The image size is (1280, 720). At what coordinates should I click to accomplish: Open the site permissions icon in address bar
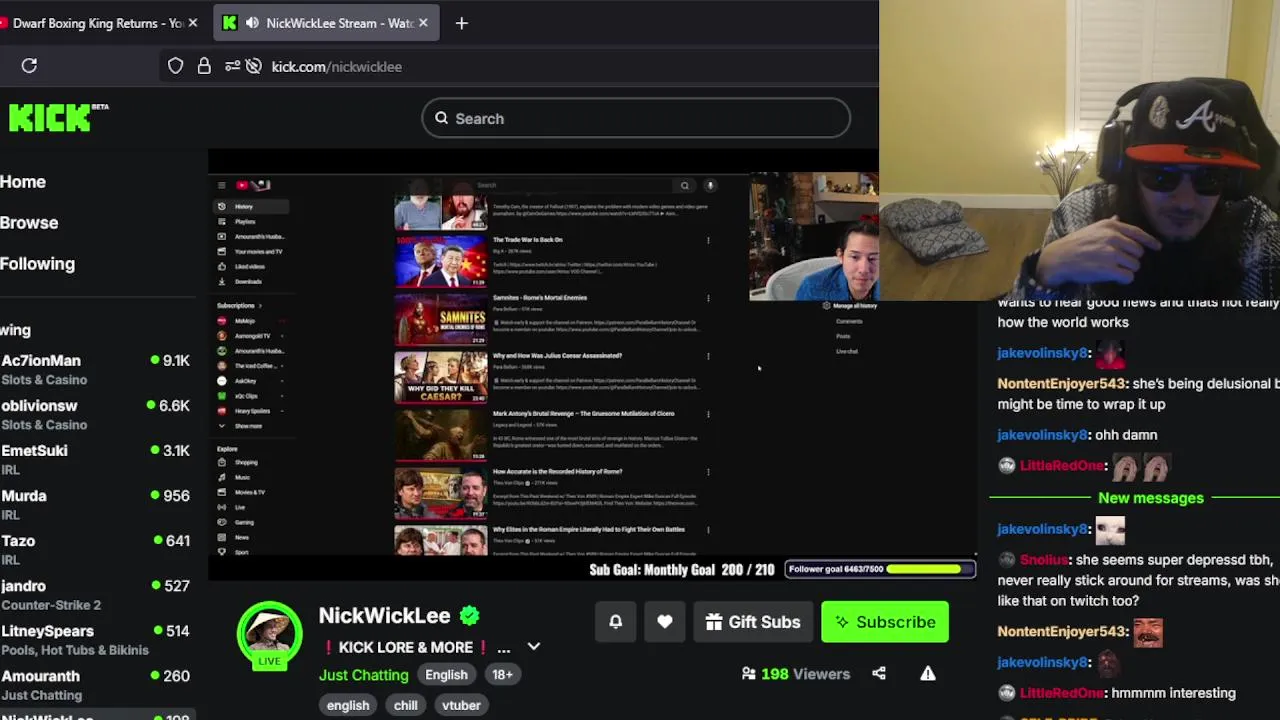tap(232, 66)
